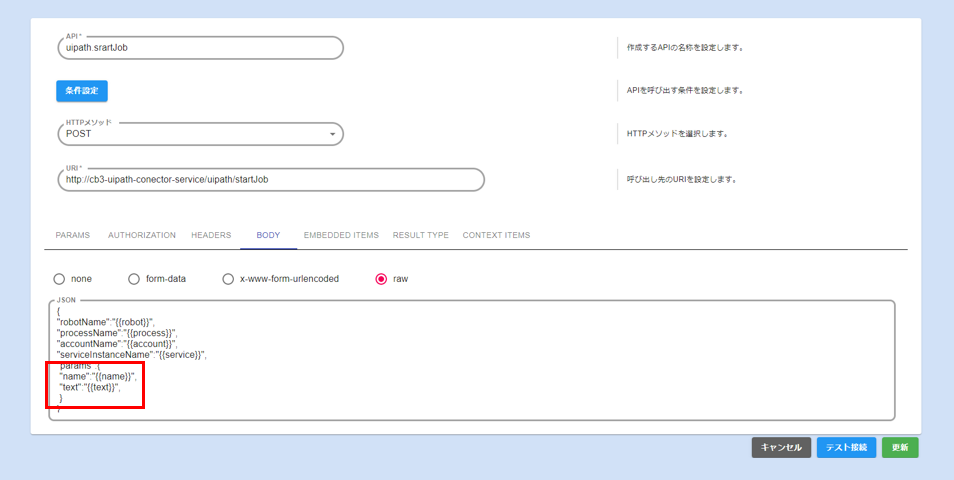Click the BODY tab
Image resolution: width=954 pixels, height=480 pixels.
[x=268, y=235]
